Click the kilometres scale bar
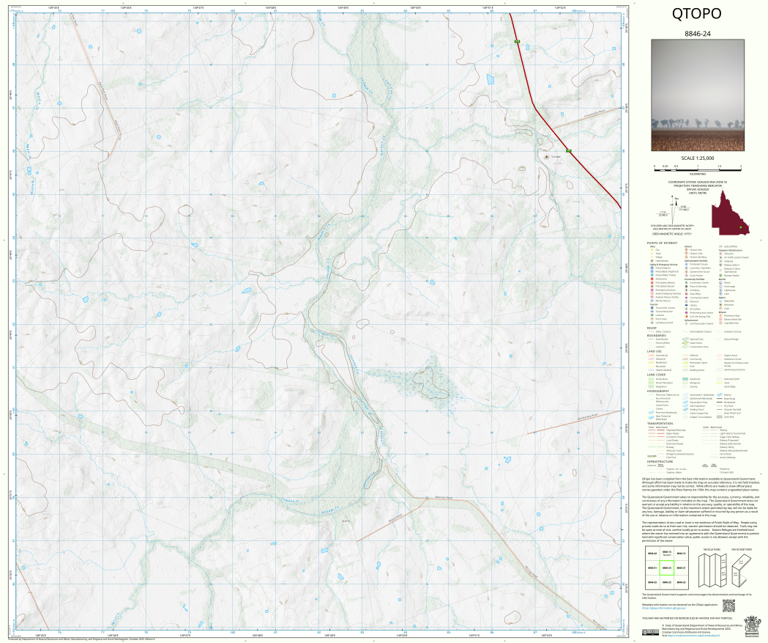The image size is (768, 643). pyautogui.click(x=697, y=168)
